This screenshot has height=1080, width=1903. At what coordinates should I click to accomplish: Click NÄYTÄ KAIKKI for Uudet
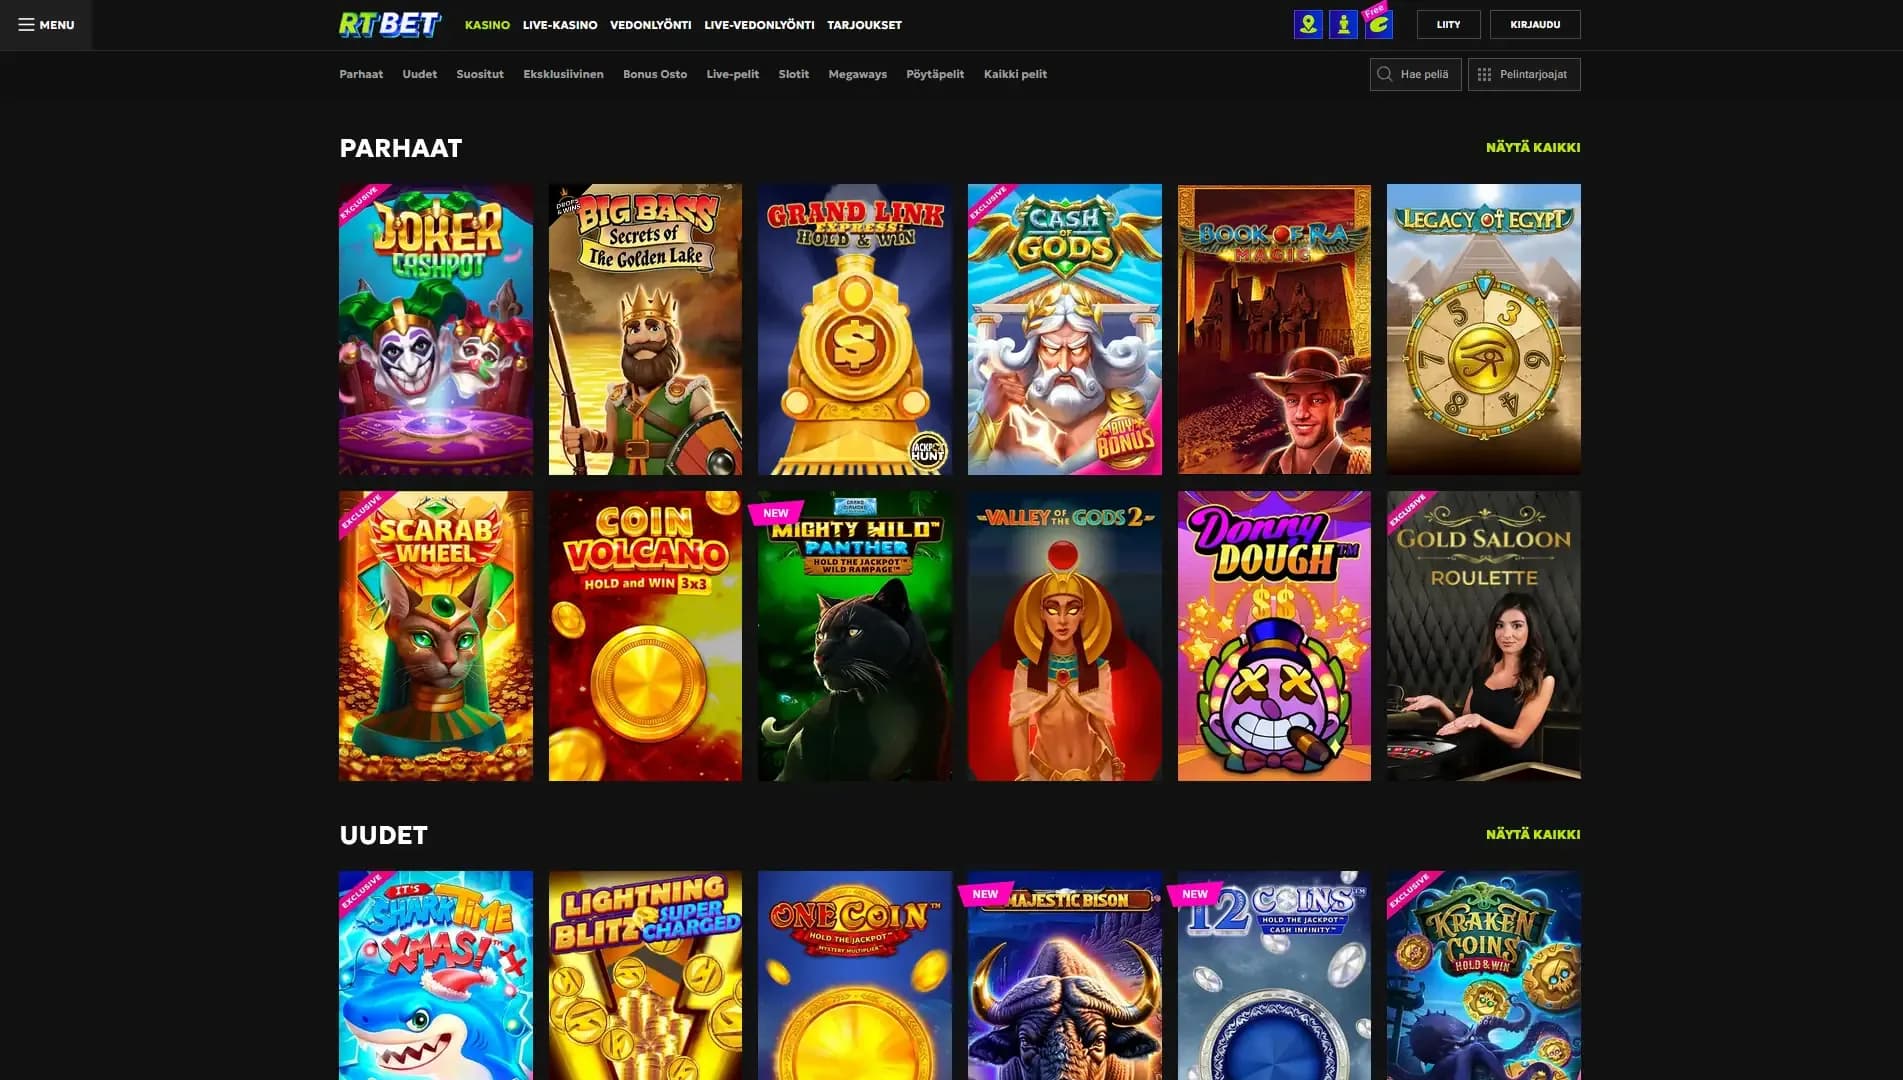1532,834
